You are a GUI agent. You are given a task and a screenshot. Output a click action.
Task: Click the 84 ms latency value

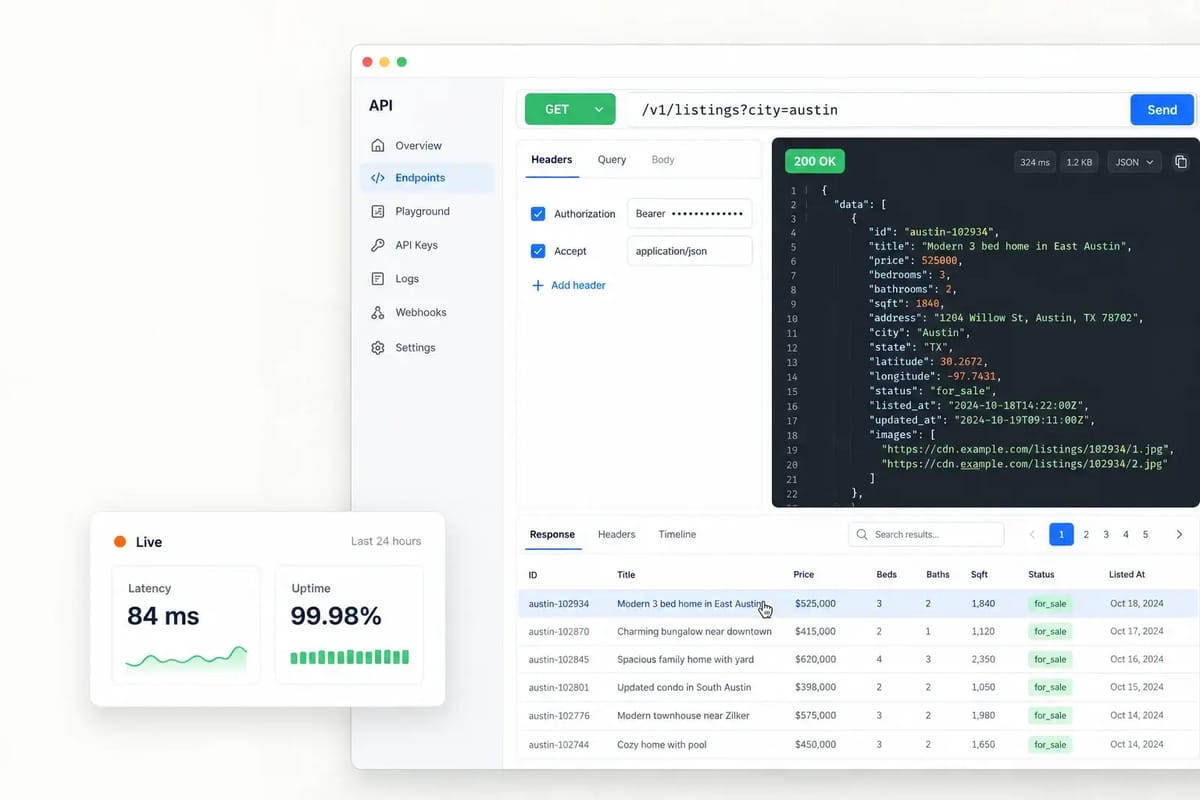click(163, 616)
